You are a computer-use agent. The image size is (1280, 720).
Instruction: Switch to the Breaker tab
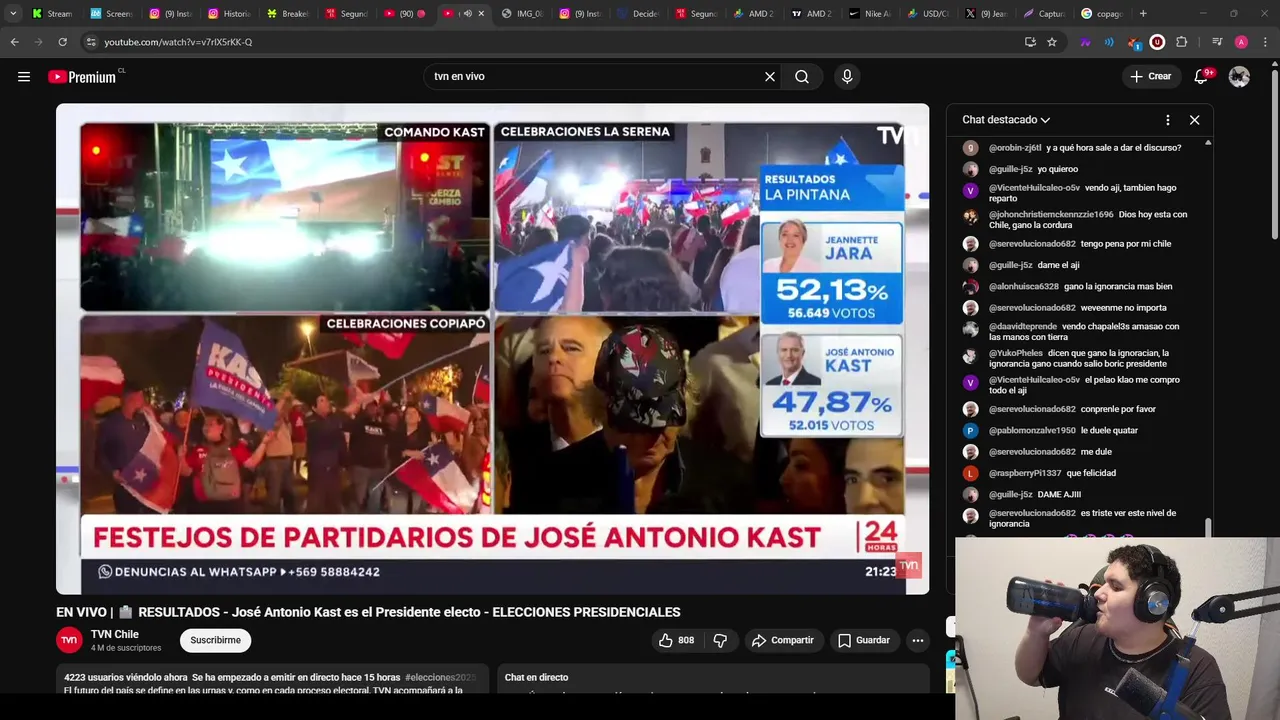(x=288, y=14)
